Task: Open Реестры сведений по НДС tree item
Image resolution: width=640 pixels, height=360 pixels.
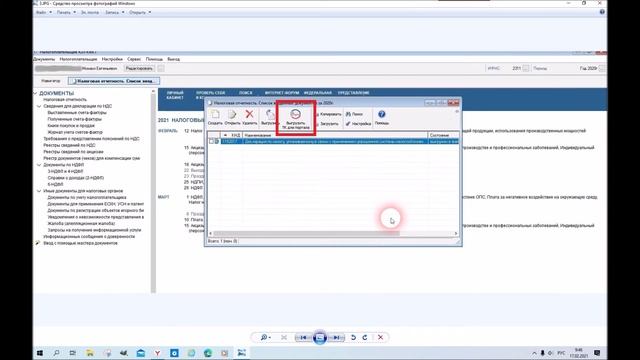Action: 69,145
